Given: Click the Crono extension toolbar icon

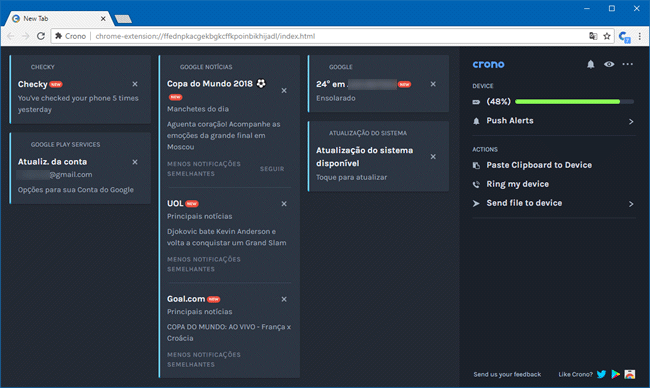Looking at the screenshot, I should (x=624, y=36).
